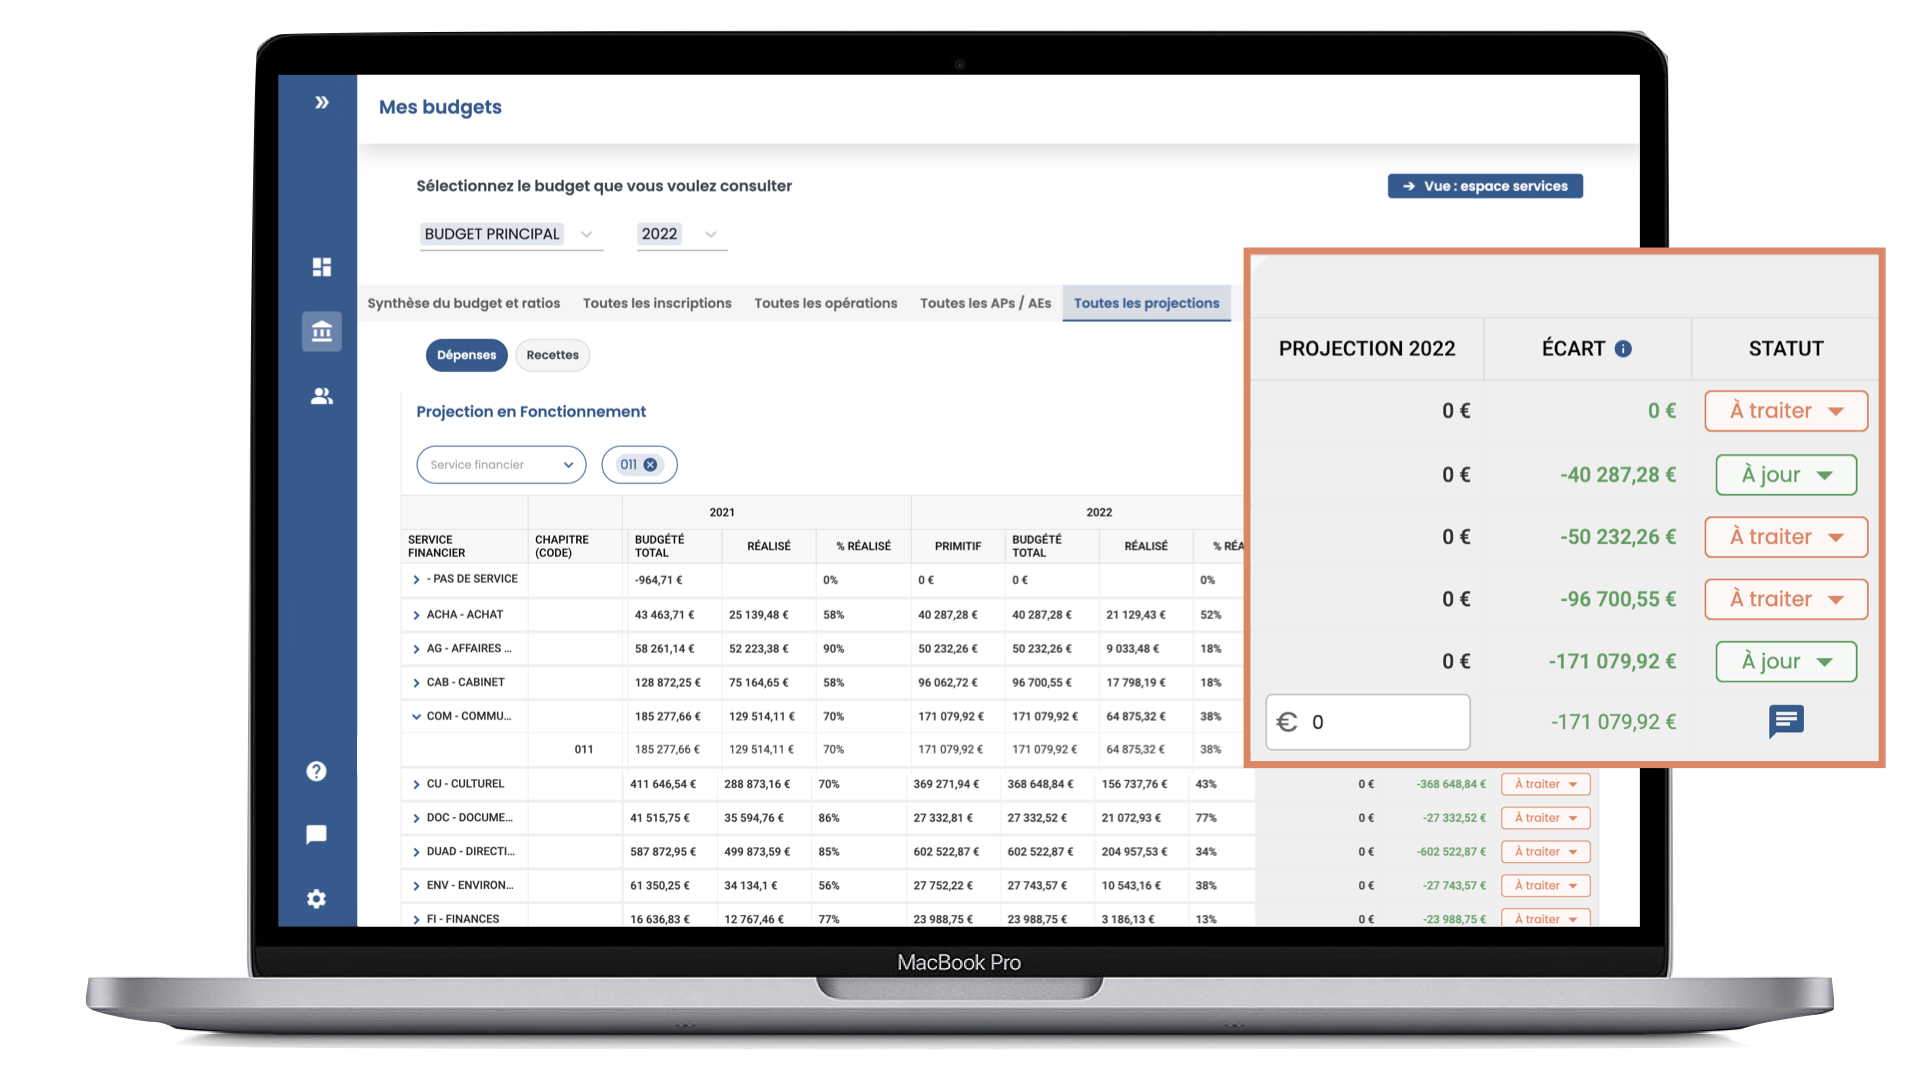Image resolution: width=1920 pixels, height=1080 pixels.
Task: Switch to the Recettes toggle pill
Action: (x=552, y=355)
